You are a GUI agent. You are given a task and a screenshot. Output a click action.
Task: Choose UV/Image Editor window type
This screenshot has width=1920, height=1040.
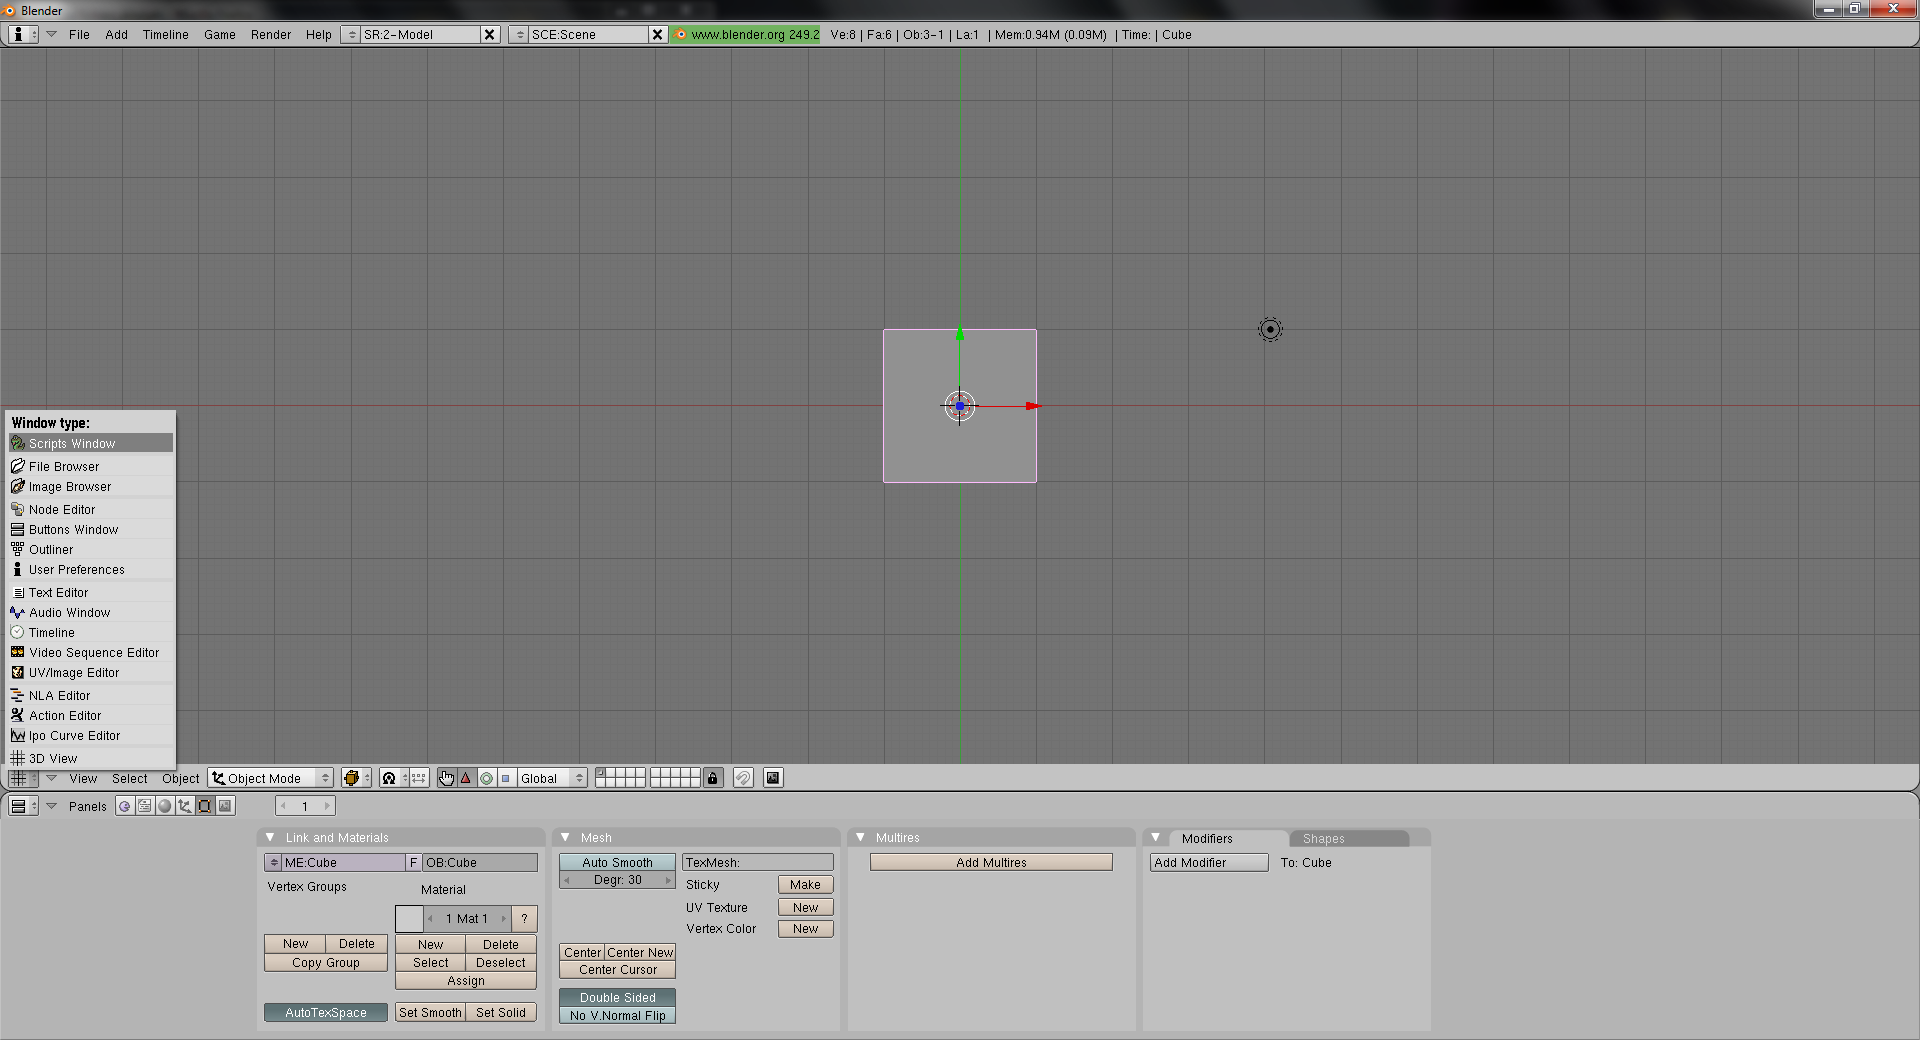74,673
